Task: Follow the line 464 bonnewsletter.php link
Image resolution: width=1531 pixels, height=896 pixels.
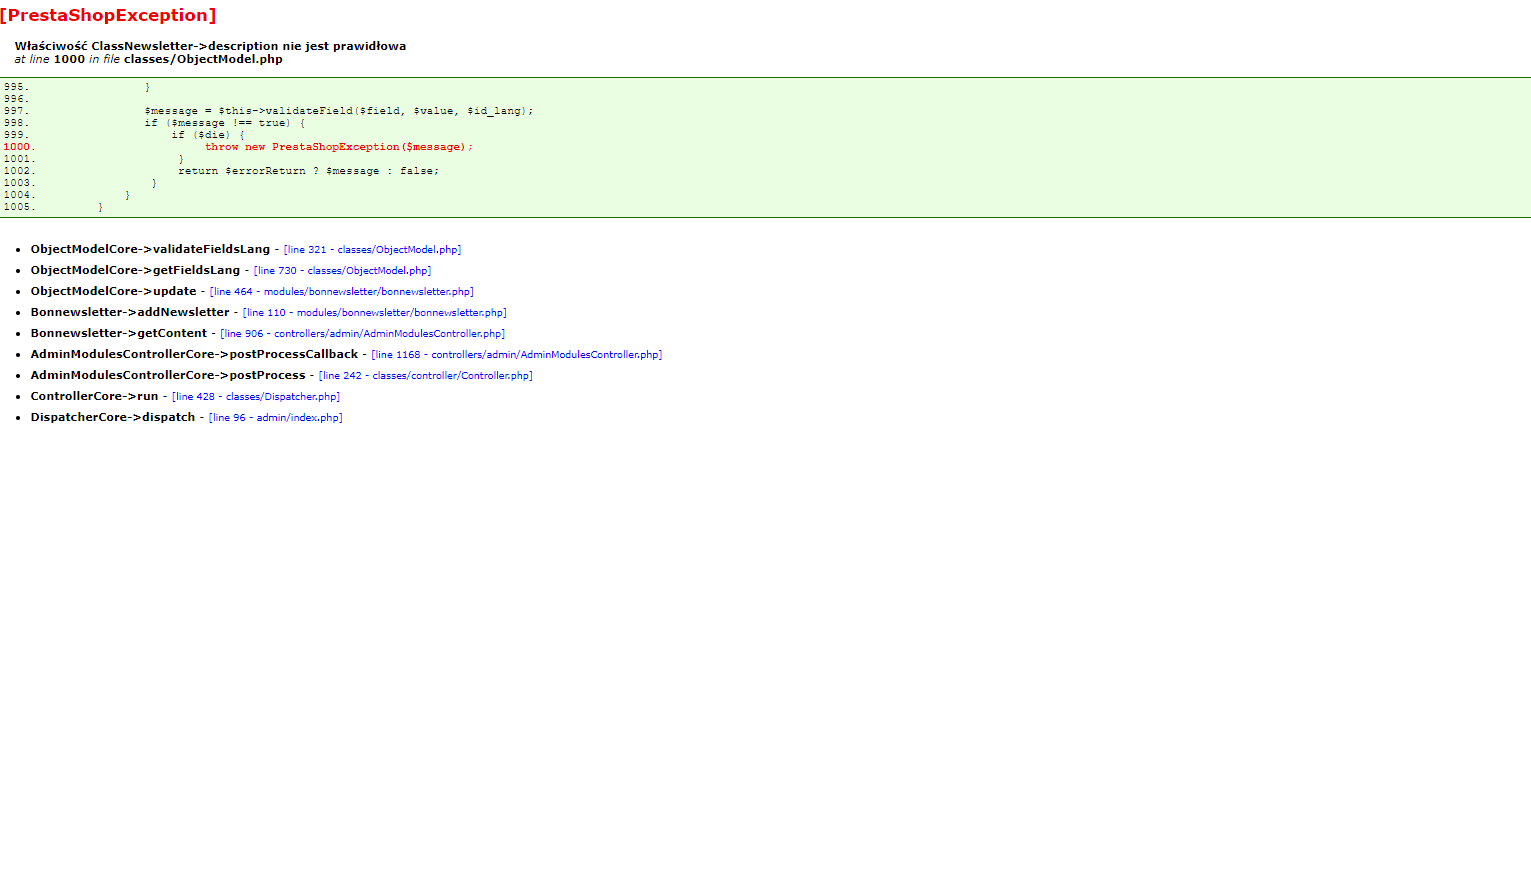Action: pos(341,292)
